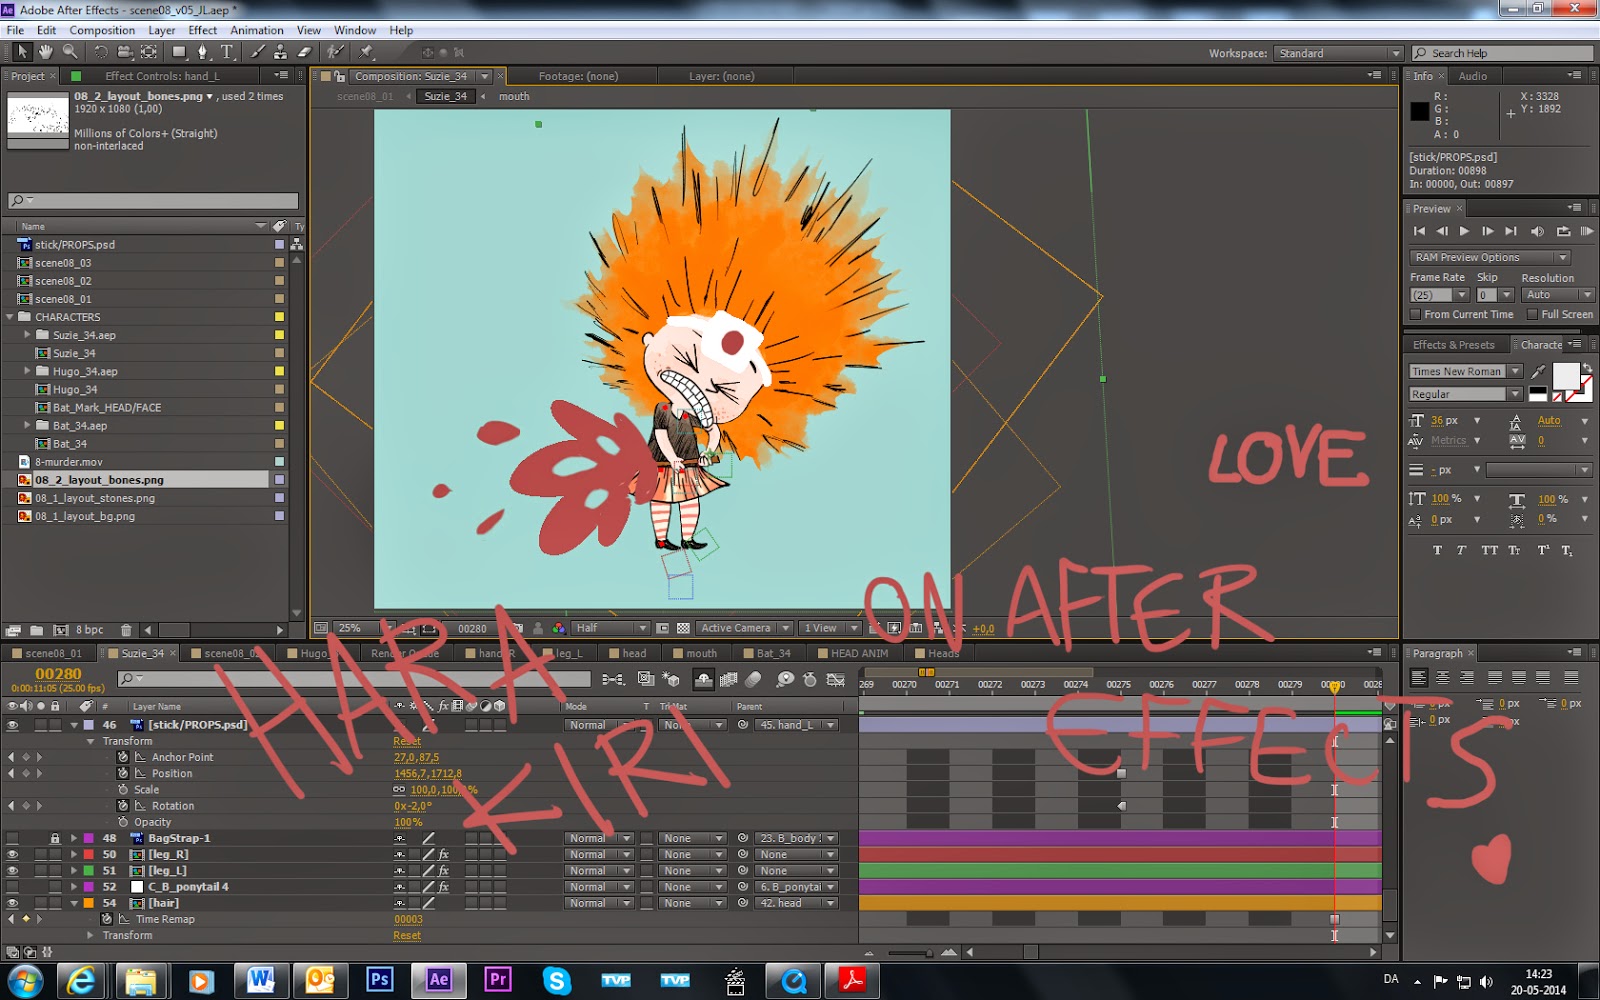Image resolution: width=1600 pixels, height=1000 pixels.
Task: Open the 25% magnification dropdown
Action: [363, 629]
